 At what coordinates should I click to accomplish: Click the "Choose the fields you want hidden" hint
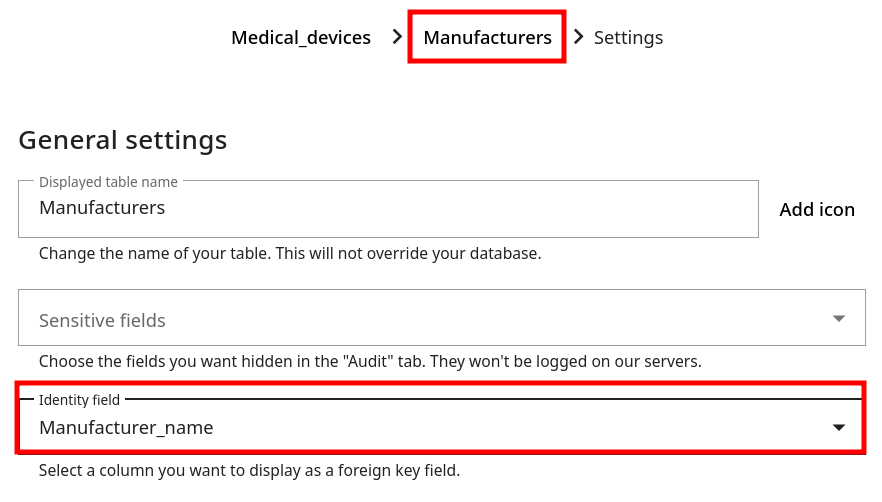(x=370, y=361)
